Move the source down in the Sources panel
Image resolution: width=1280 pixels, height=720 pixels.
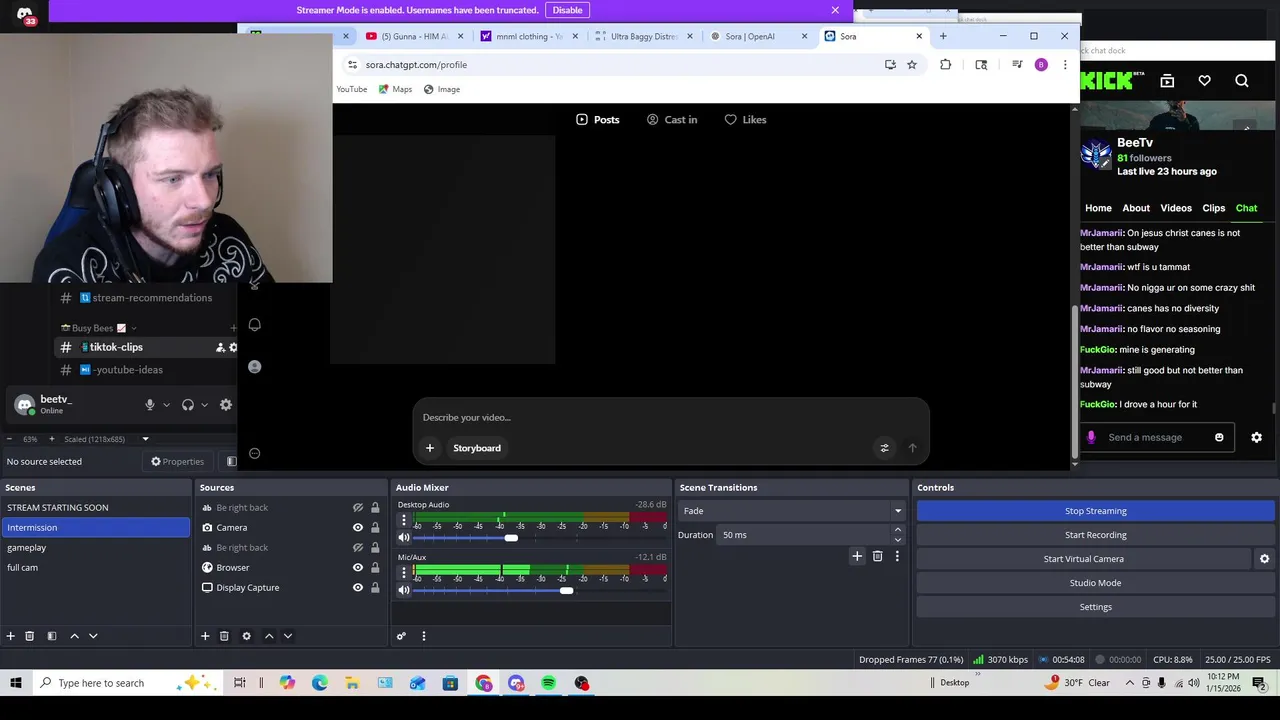(288, 636)
